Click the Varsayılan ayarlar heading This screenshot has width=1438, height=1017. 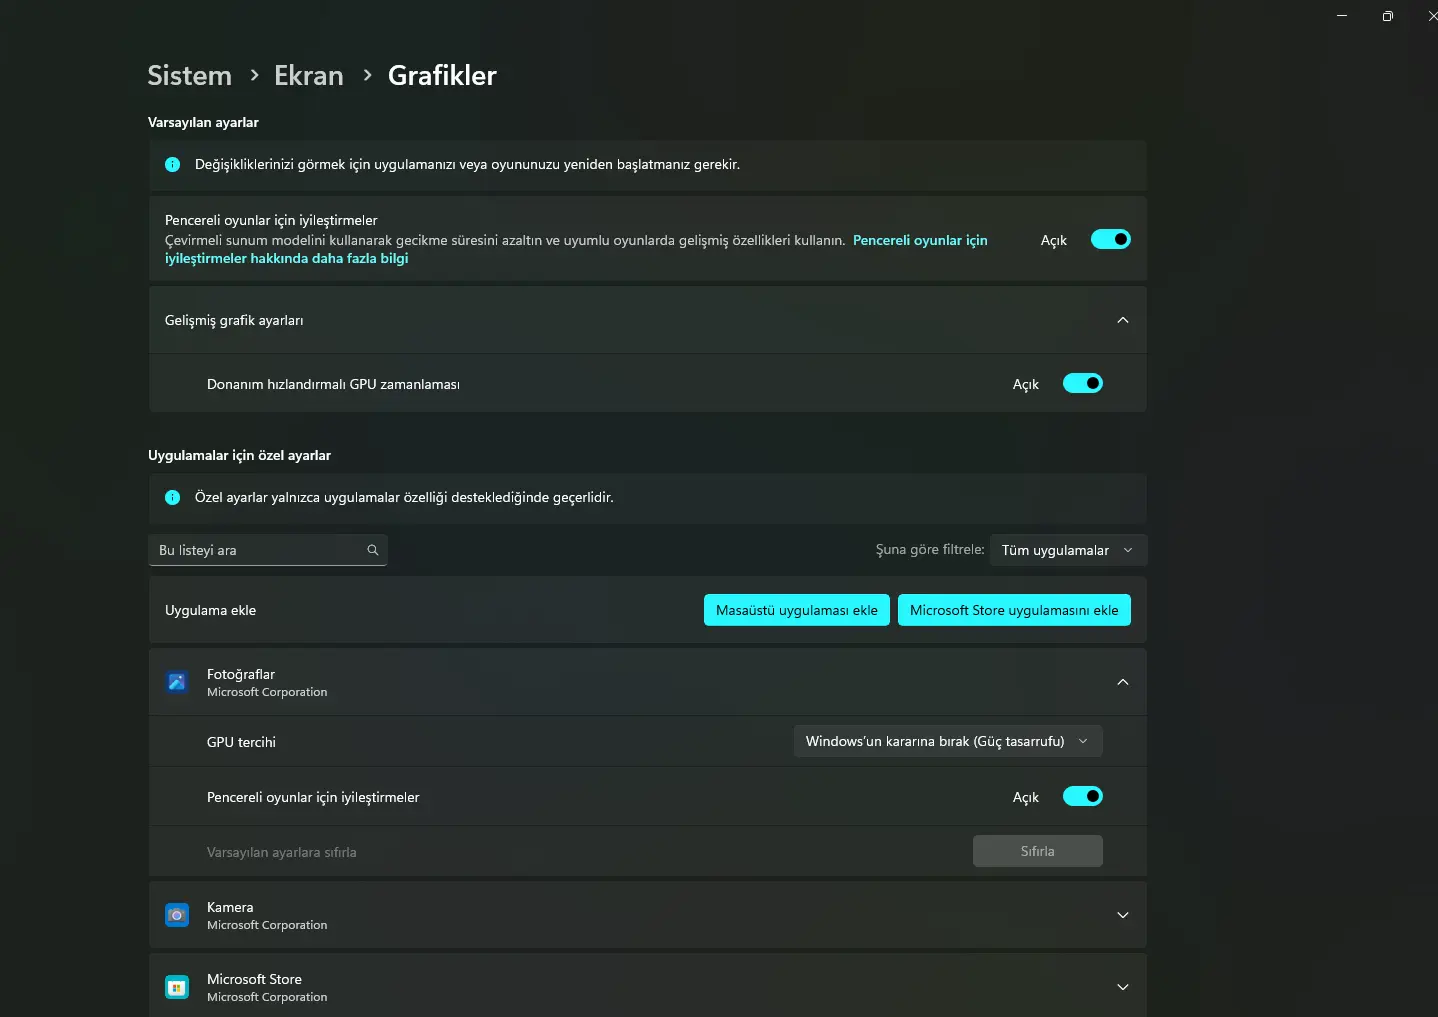click(x=203, y=122)
